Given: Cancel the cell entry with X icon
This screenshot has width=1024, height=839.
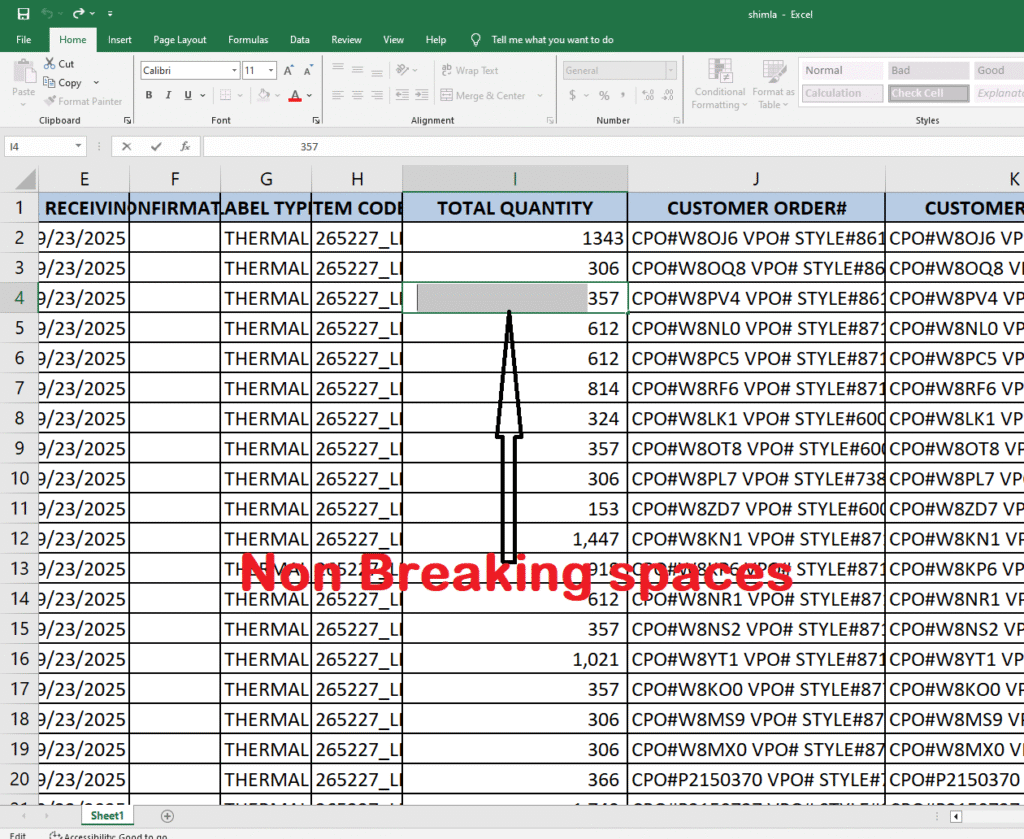Looking at the screenshot, I should (x=126, y=146).
